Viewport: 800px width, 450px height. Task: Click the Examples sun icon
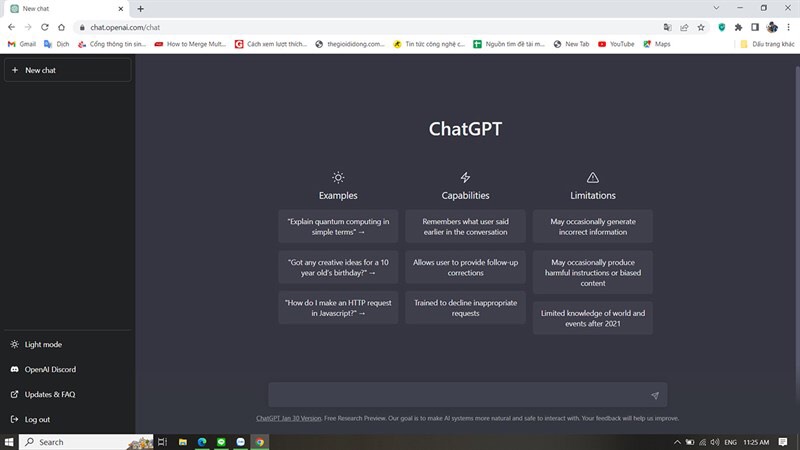tap(338, 177)
